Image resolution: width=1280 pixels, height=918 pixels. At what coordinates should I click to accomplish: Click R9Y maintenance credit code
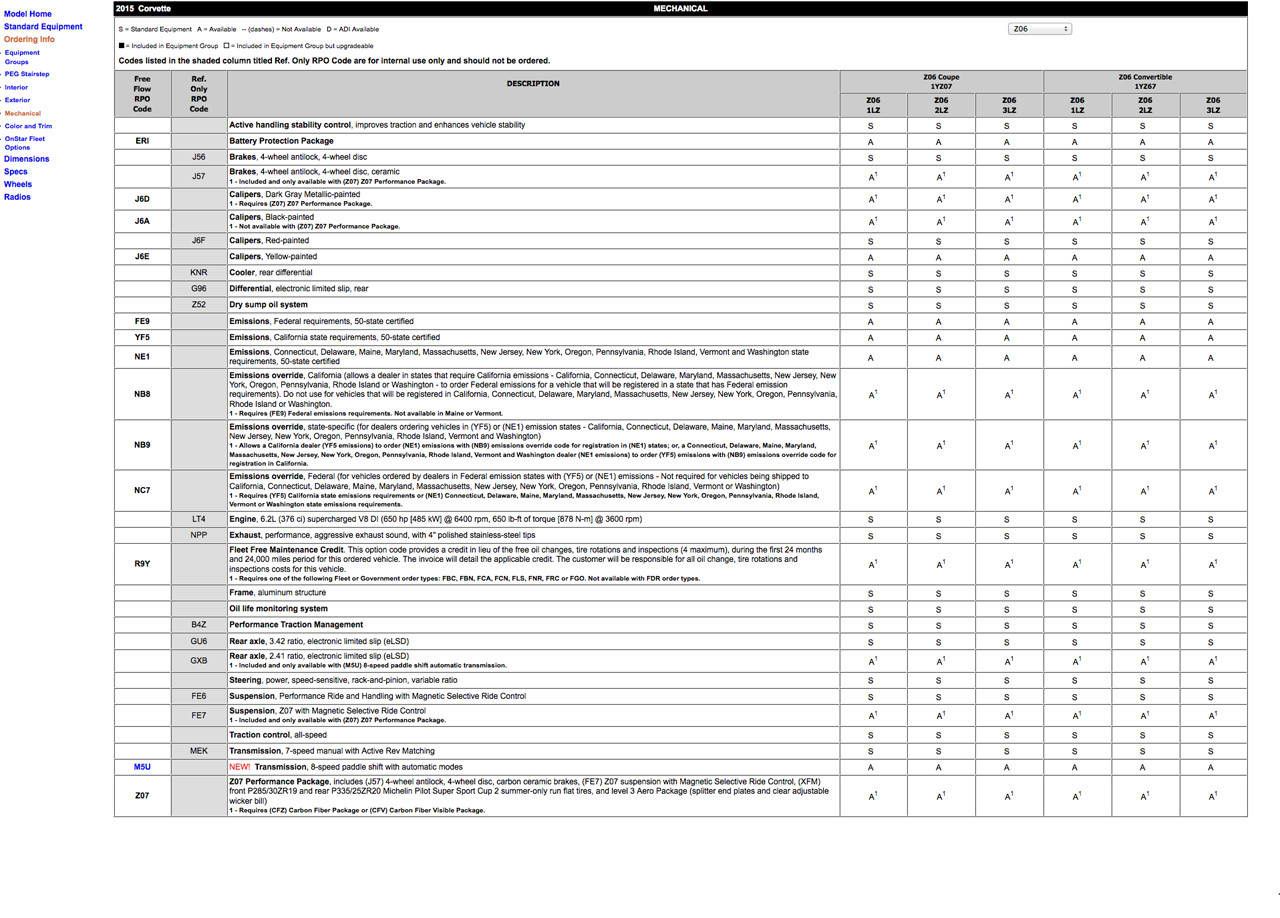point(142,564)
